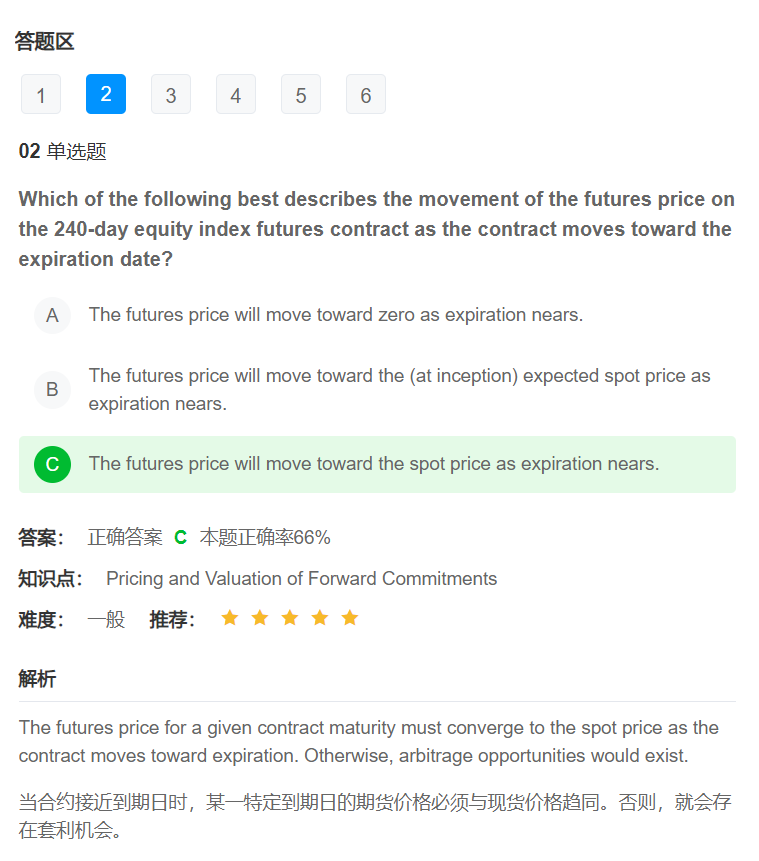Select the green option C circle

(x=52, y=464)
